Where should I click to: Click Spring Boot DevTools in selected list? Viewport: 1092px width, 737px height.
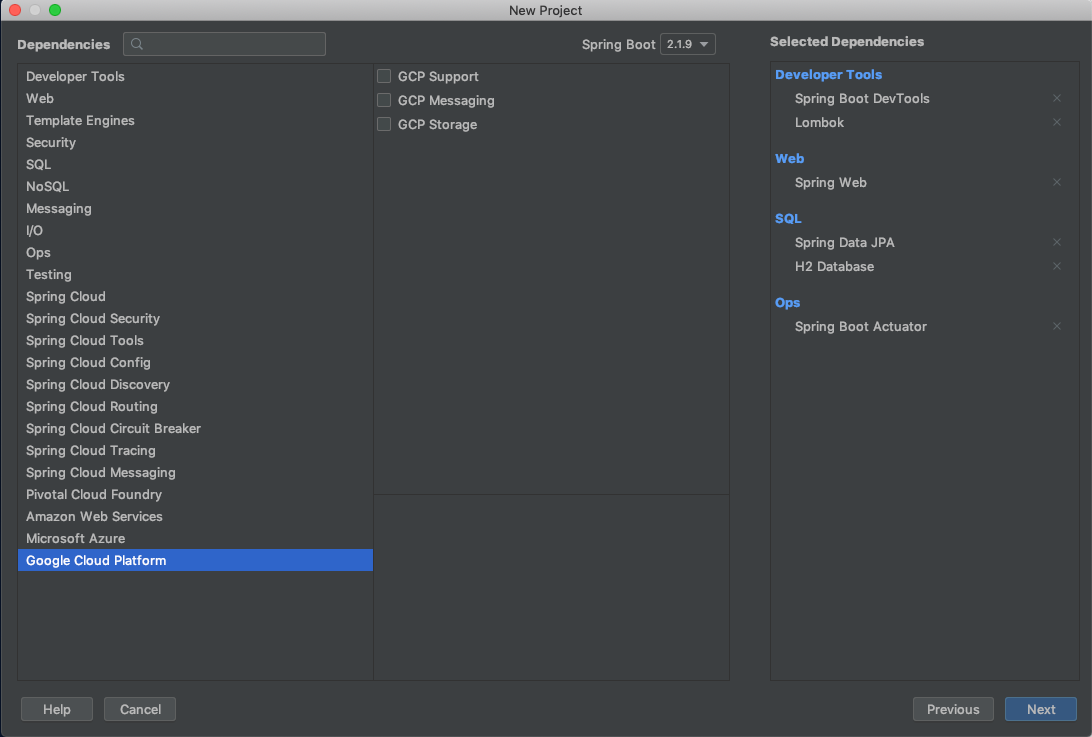click(861, 98)
